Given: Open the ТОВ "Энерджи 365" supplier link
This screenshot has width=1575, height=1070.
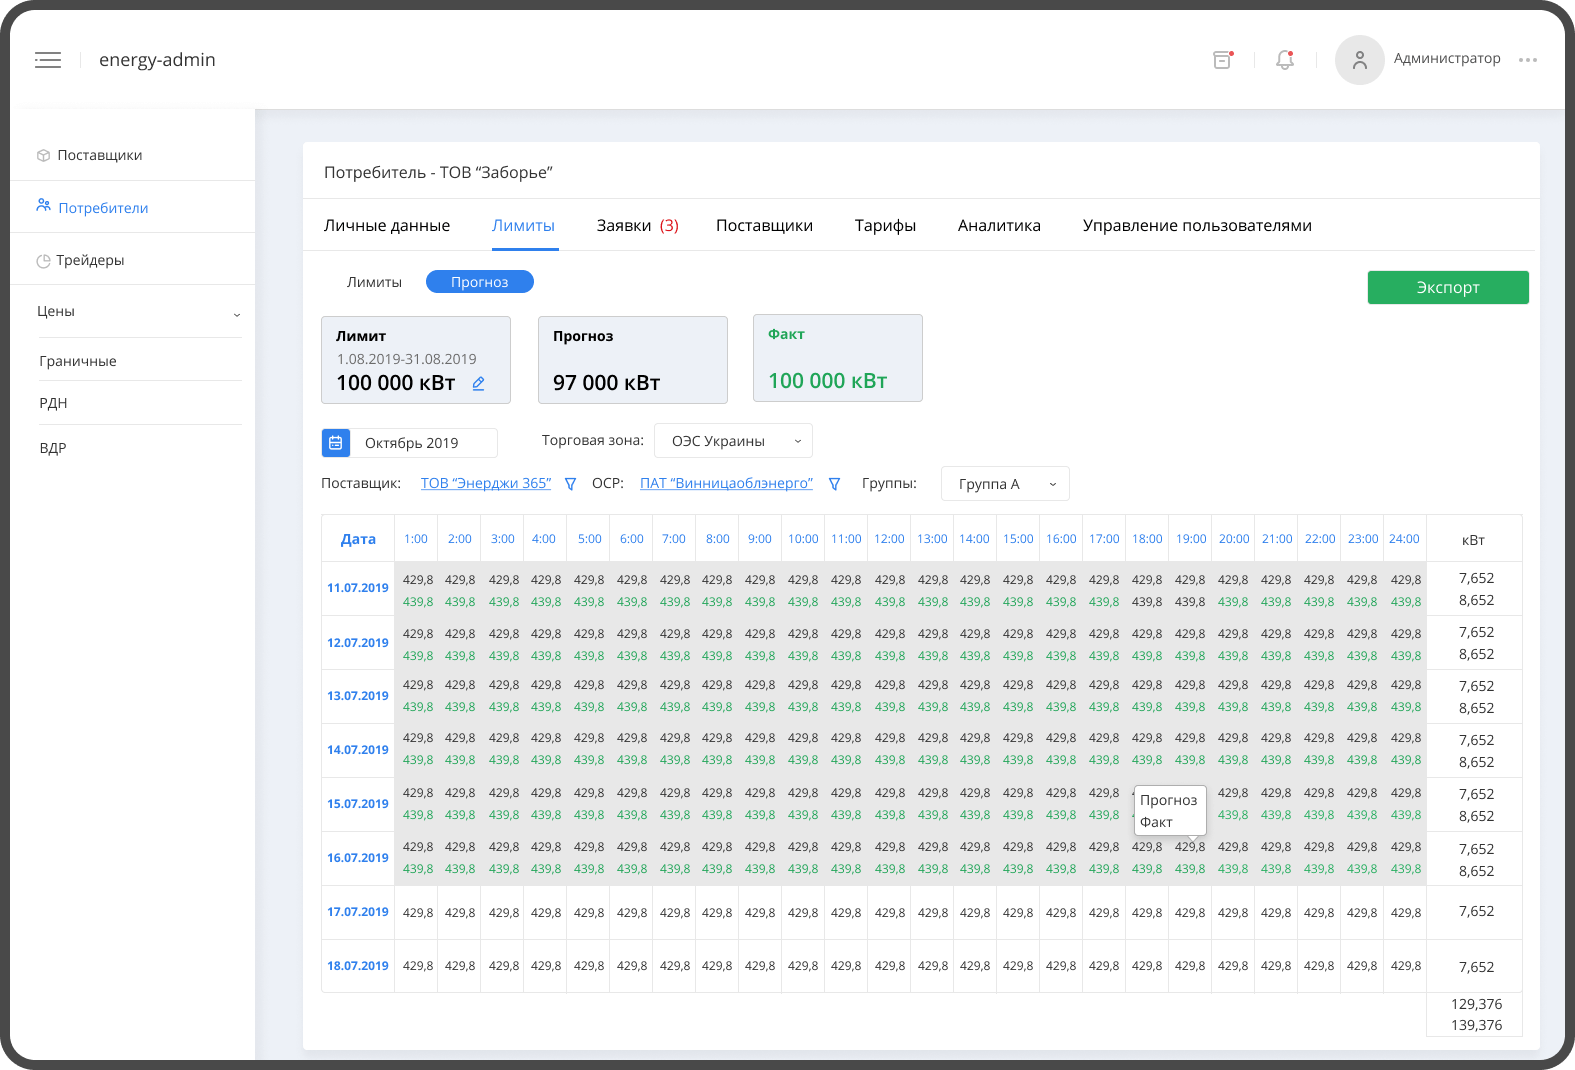Looking at the screenshot, I should click(x=486, y=483).
